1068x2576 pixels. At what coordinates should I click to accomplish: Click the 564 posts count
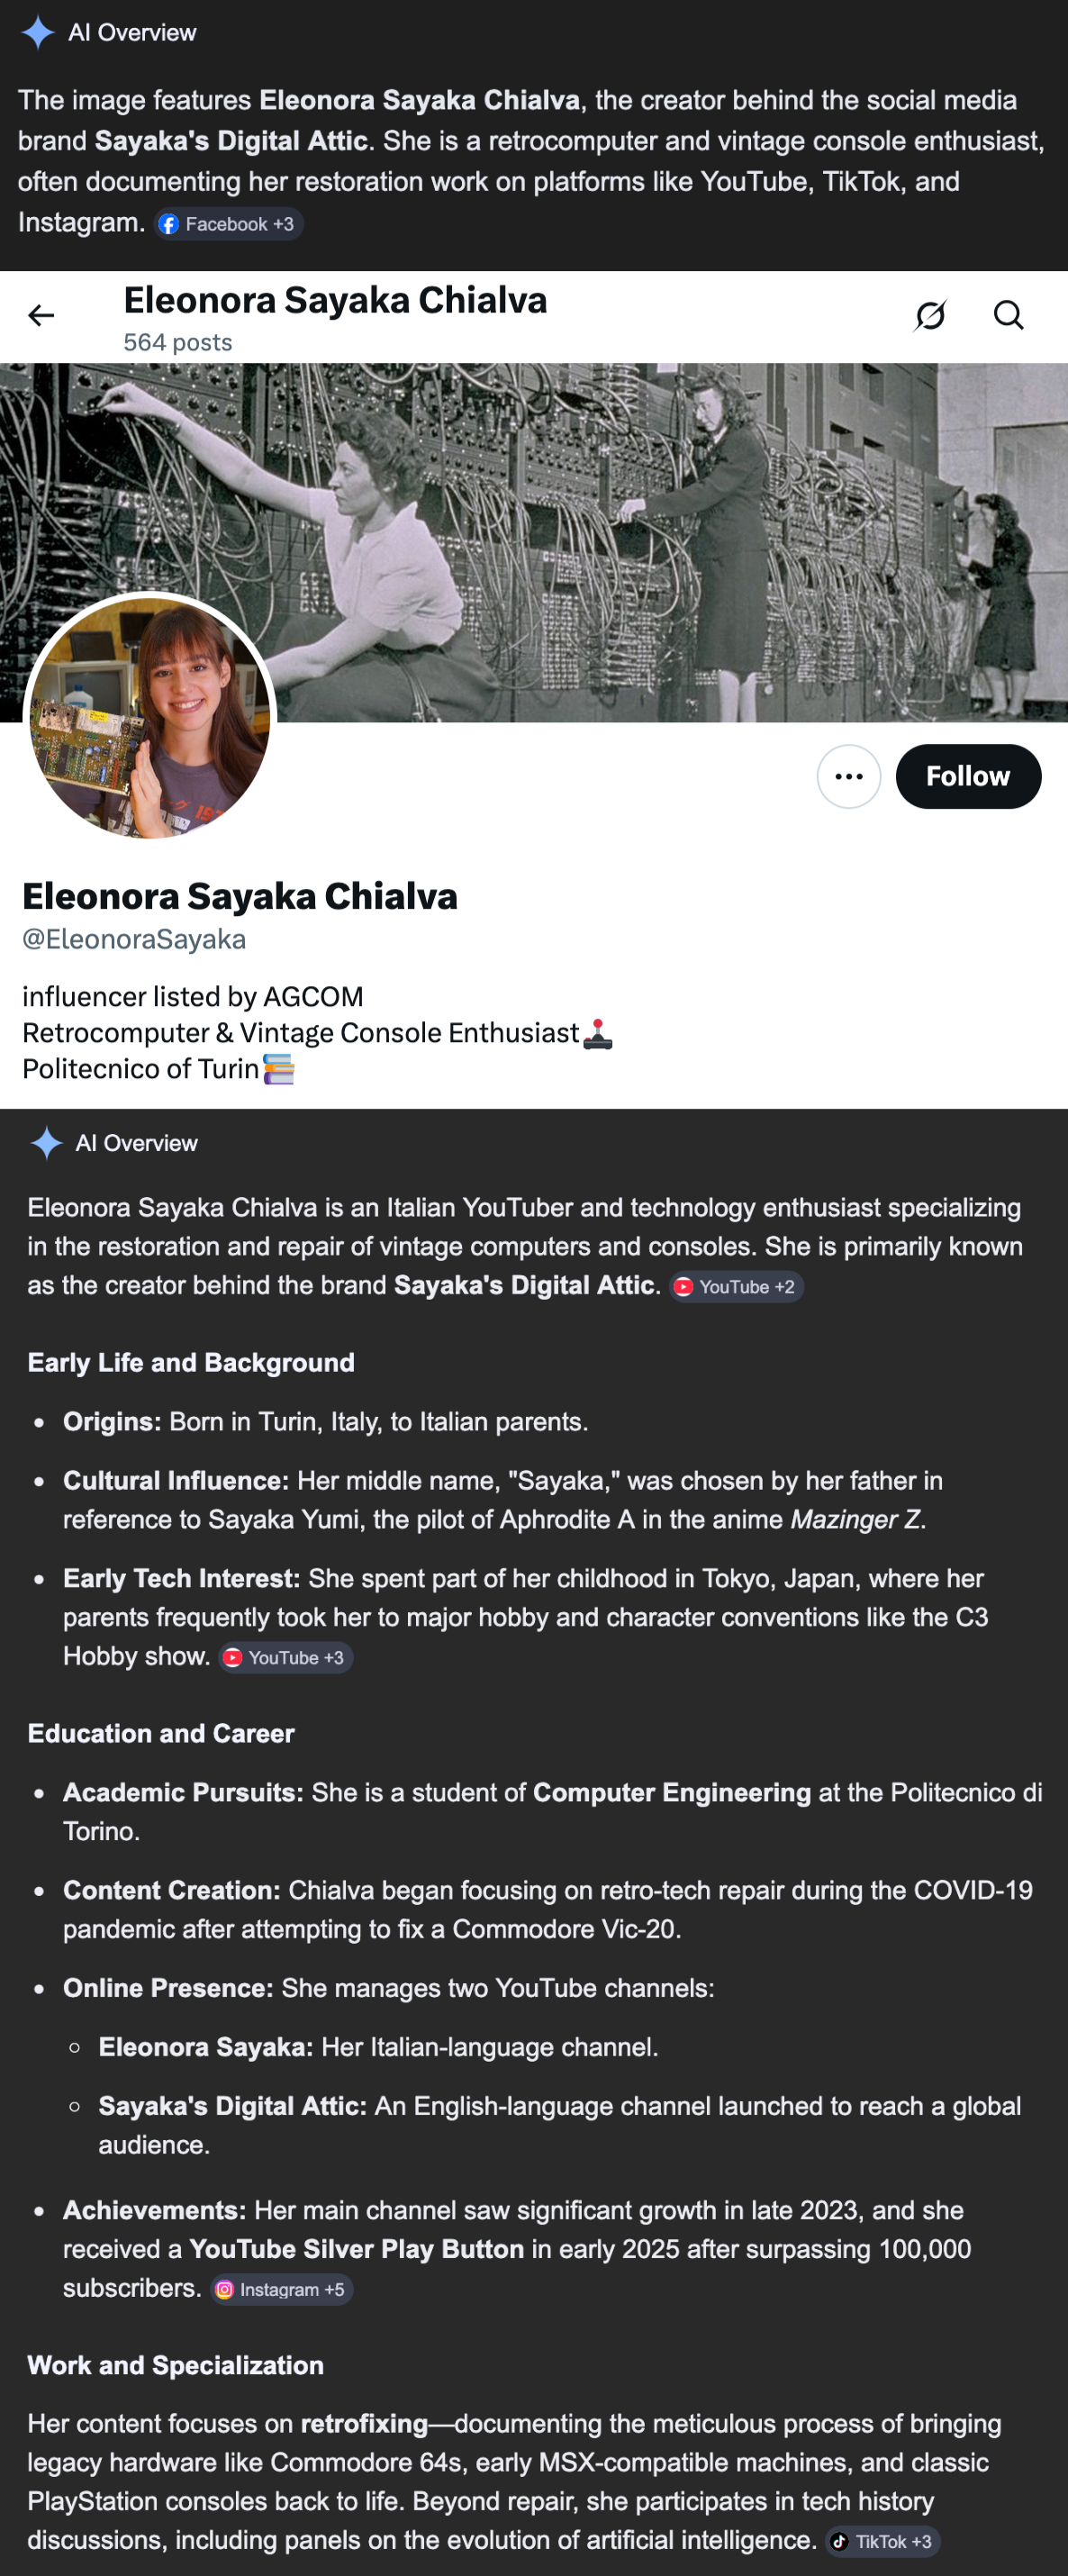(x=178, y=342)
